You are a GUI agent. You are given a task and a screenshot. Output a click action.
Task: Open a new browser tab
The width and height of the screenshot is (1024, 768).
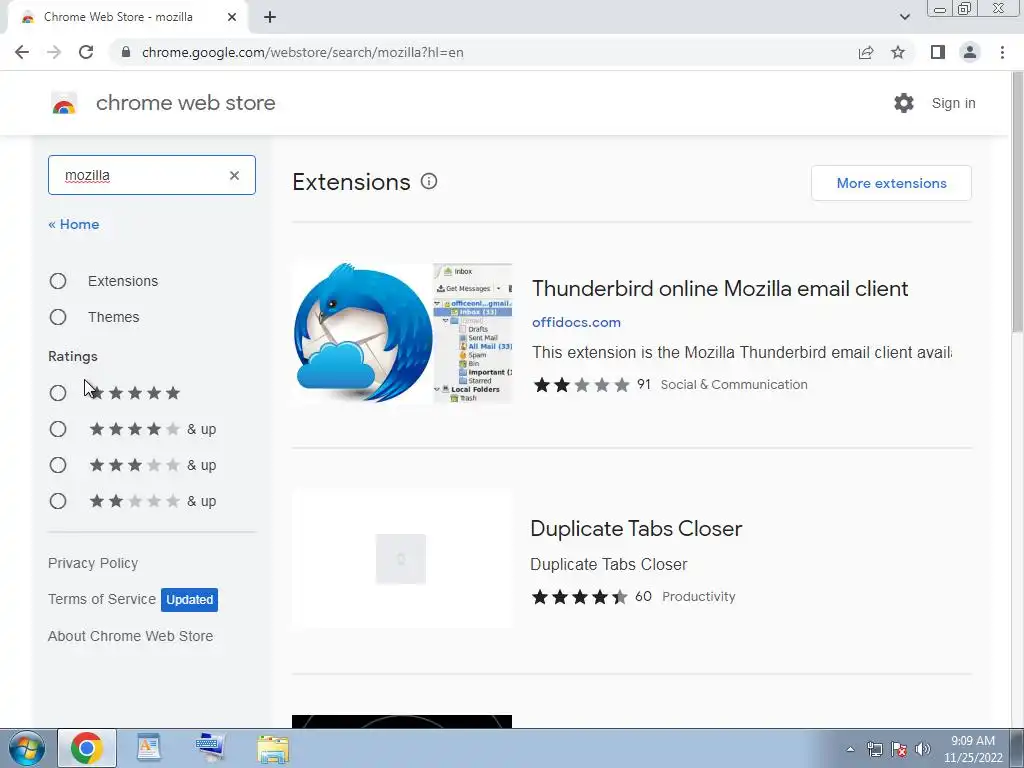coord(270,17)
